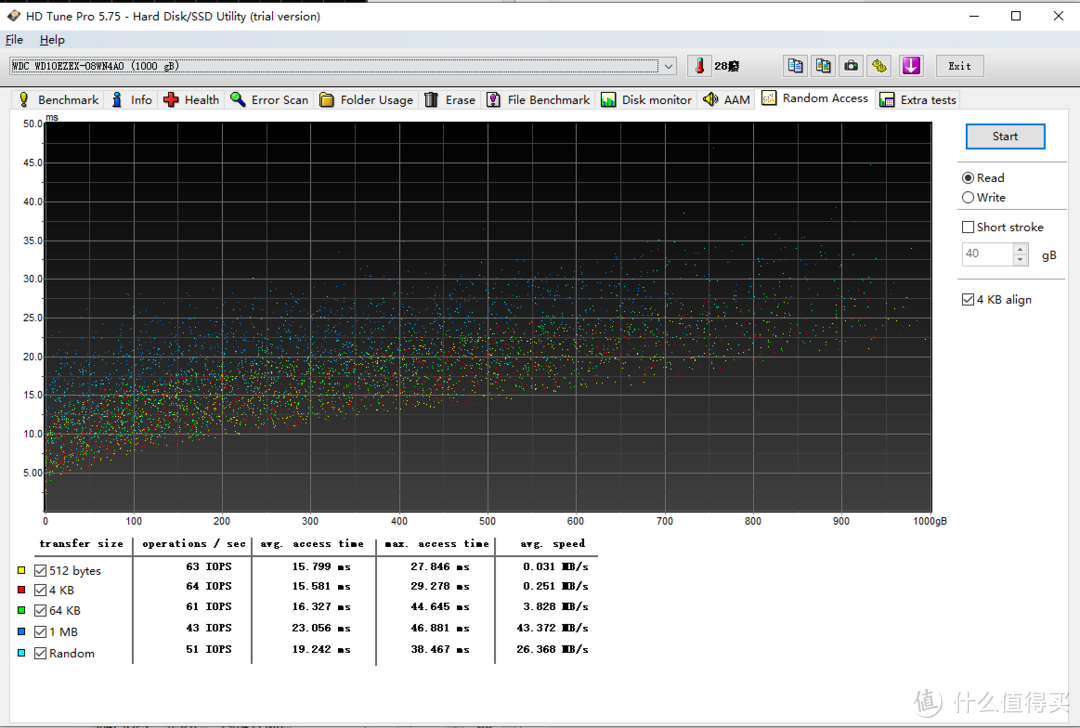The height and width of the screenshot is (728, 1080).
Task: Click the Info tab blue icon
Action: coord(117,100)
